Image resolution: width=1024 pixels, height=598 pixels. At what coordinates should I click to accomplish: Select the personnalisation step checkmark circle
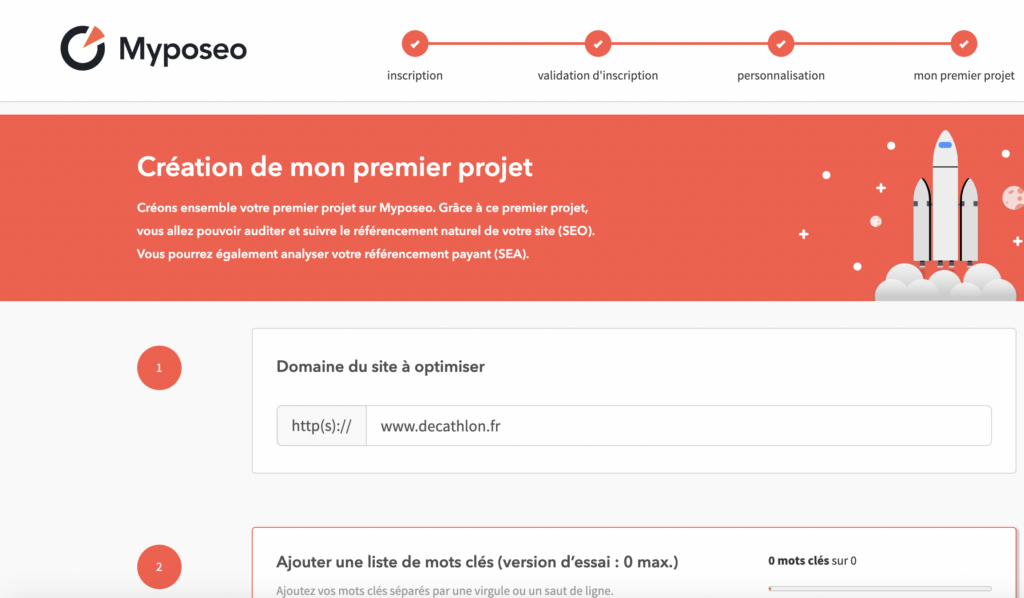point(780,44)
